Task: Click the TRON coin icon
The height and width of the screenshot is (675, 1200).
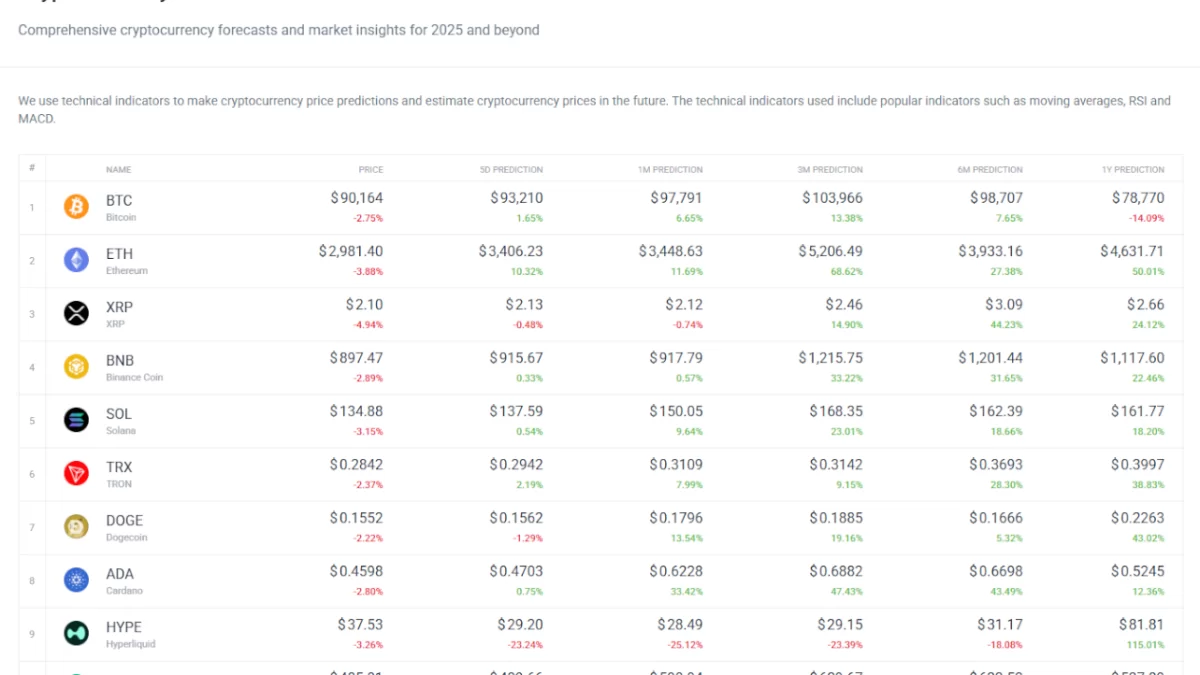Action: (x=77, y=474)
